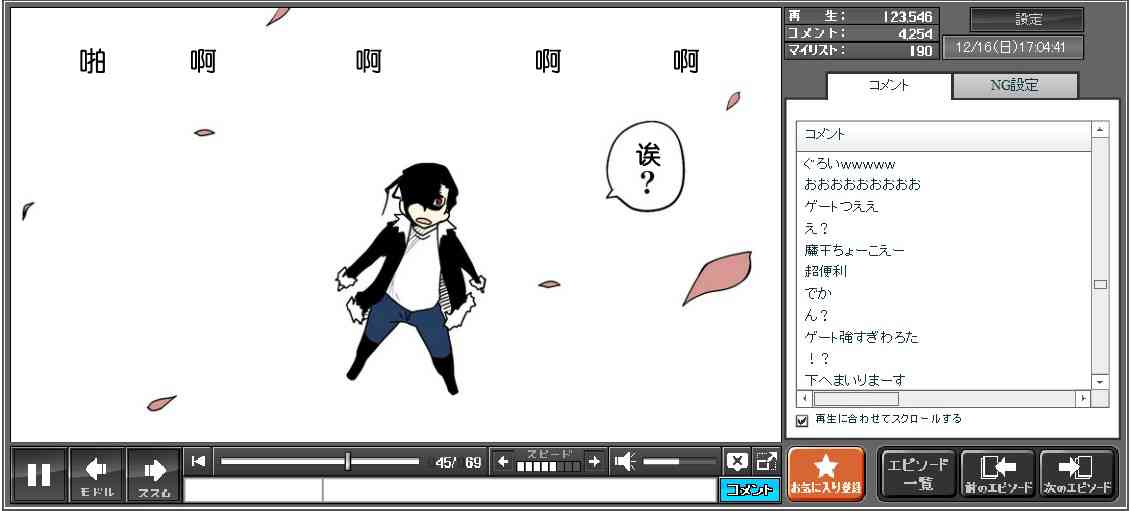The height and width of the screenshot is (511, 1131).
Task: Decrease speed with the left arrow
Action: pyautogui.click(x=502, y=461)
